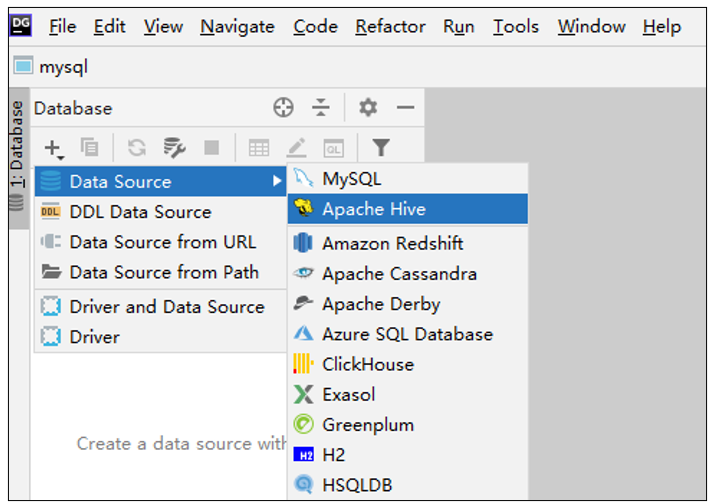Click the mysql project breadcrumb
Image resolution: width=709 pixels, height=502 pixels.
(x=62, y=68)
